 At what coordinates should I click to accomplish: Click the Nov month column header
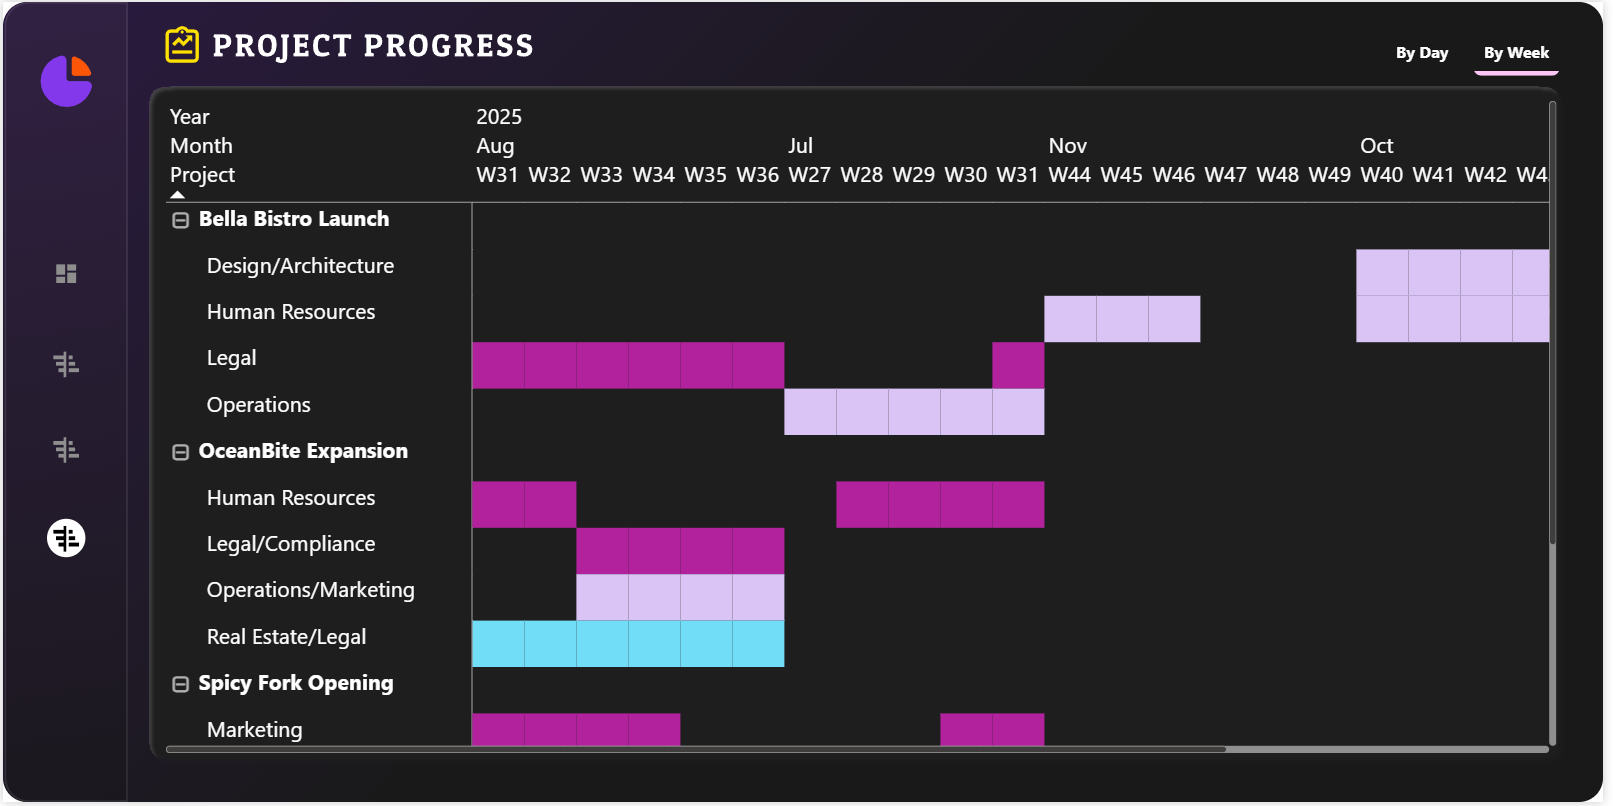pyautogui.click(x=1067, y=146)
